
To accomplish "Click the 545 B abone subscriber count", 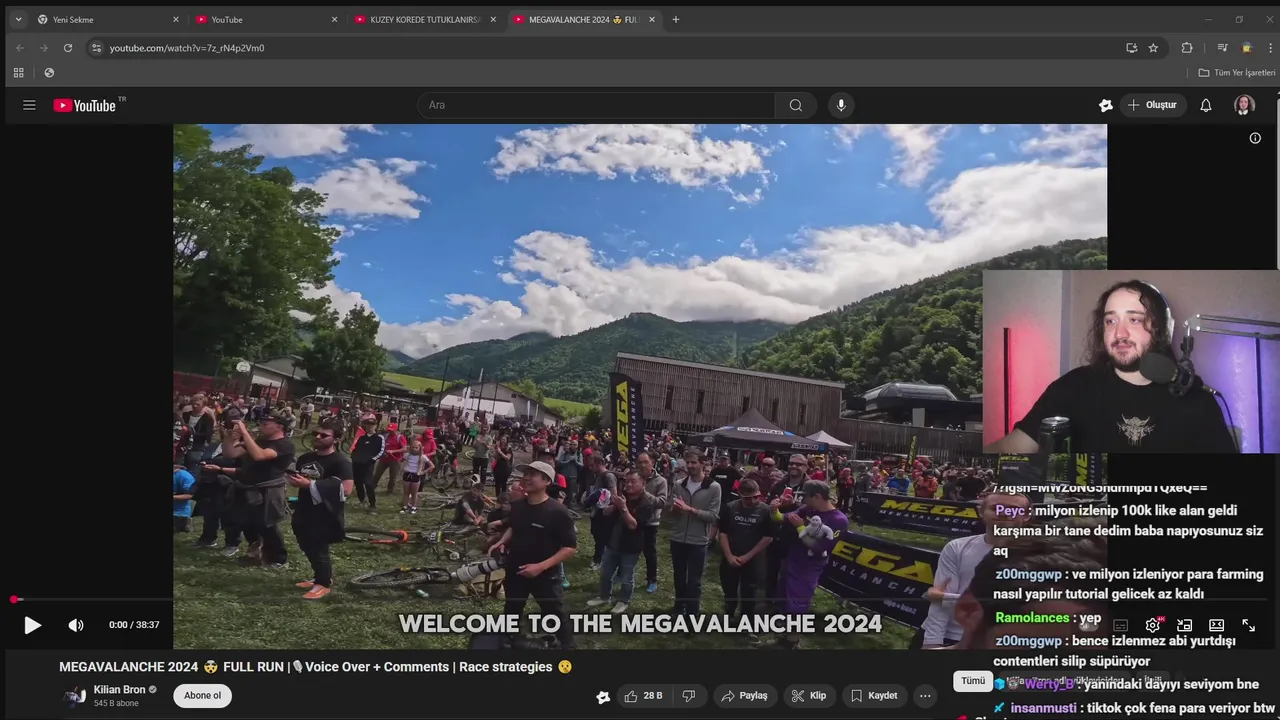I will (x=116, y=704).
